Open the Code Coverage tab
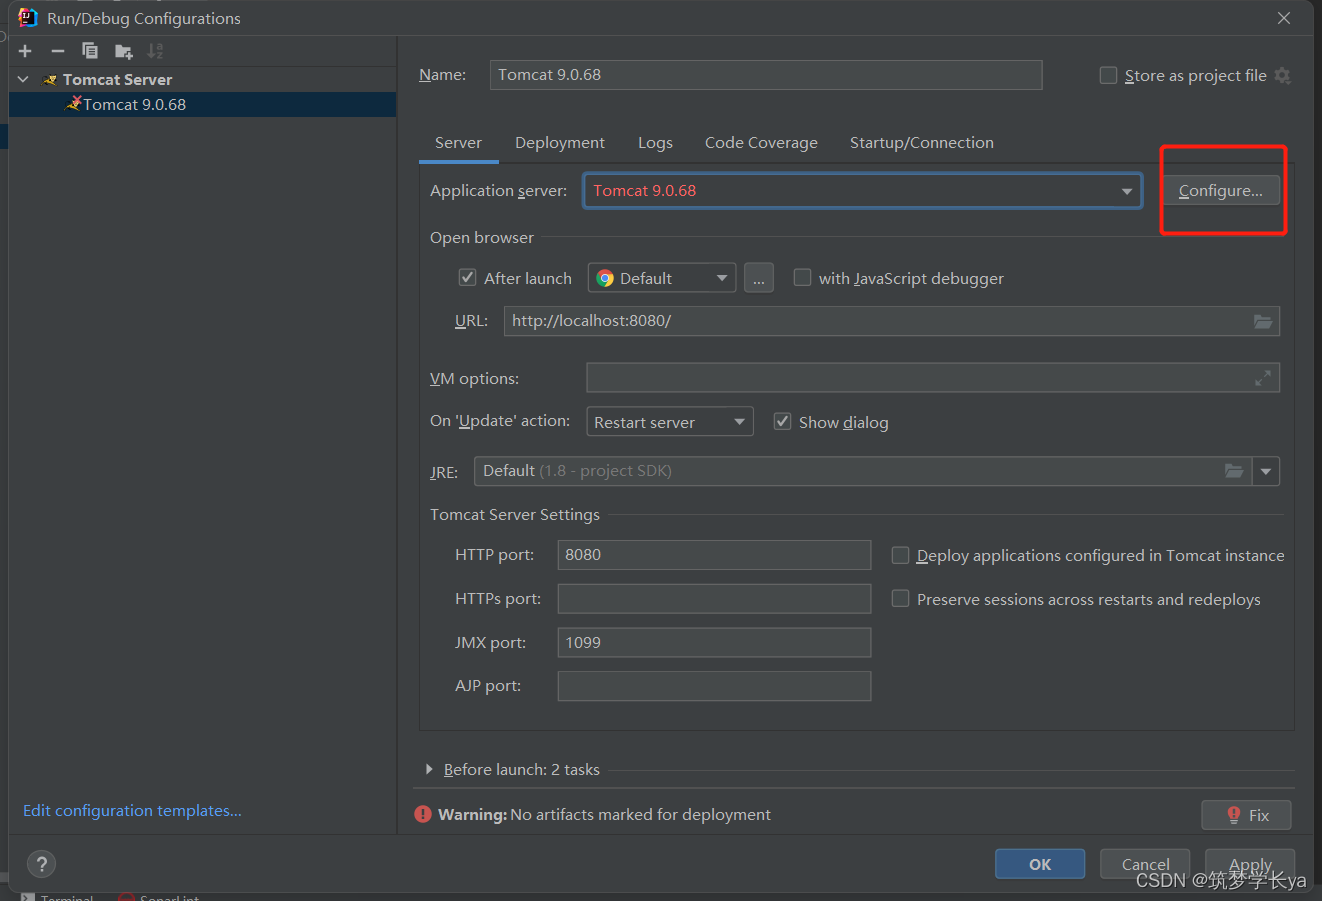Image resolution: width=1322 pixels, height=901 pixels. [761, 143]
